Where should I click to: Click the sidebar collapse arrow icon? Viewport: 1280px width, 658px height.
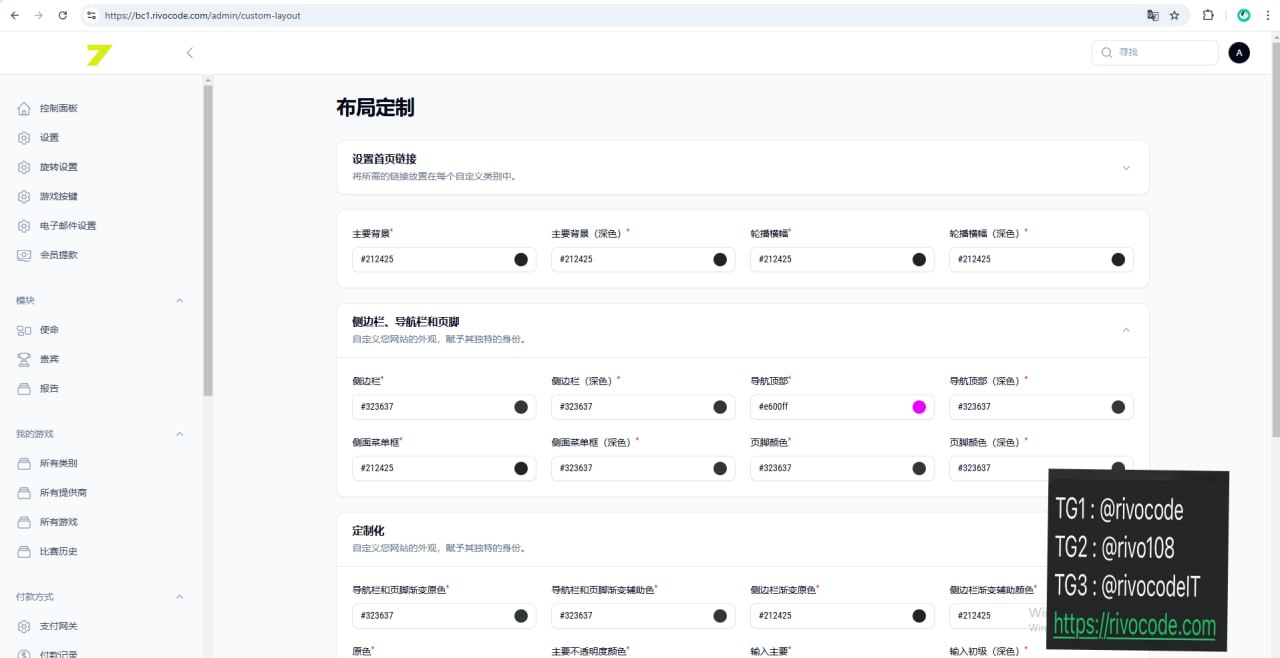coord(190,53)
